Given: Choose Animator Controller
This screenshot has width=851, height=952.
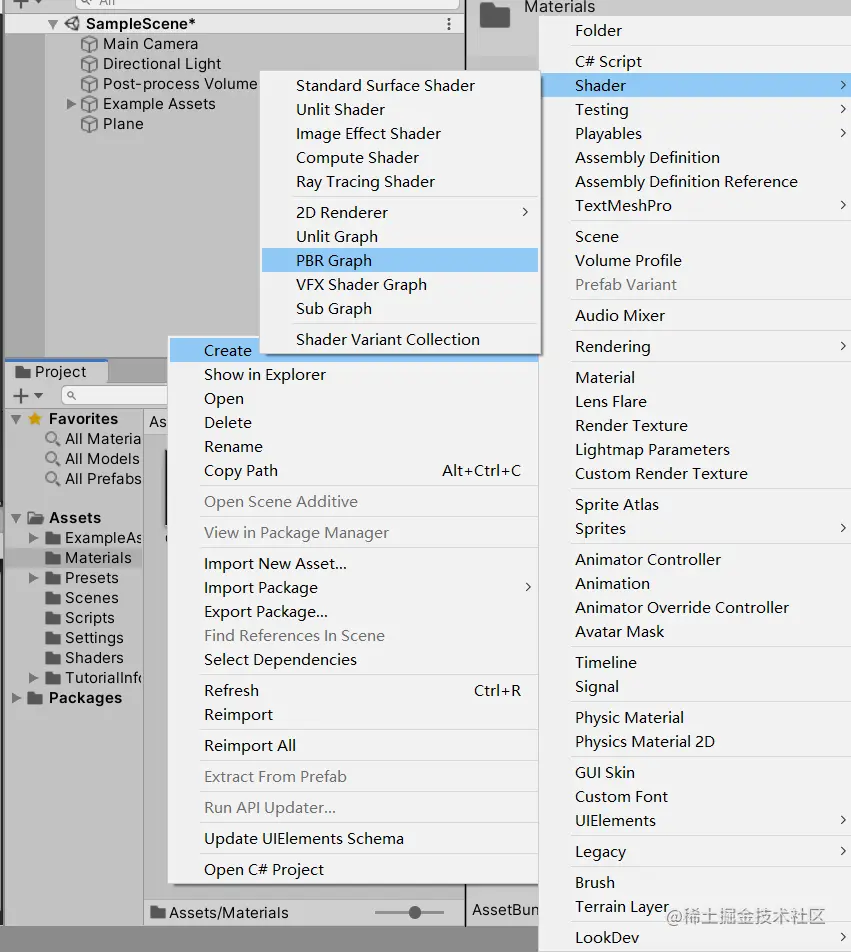Looking at the screenshot, I should coord(696,560).
